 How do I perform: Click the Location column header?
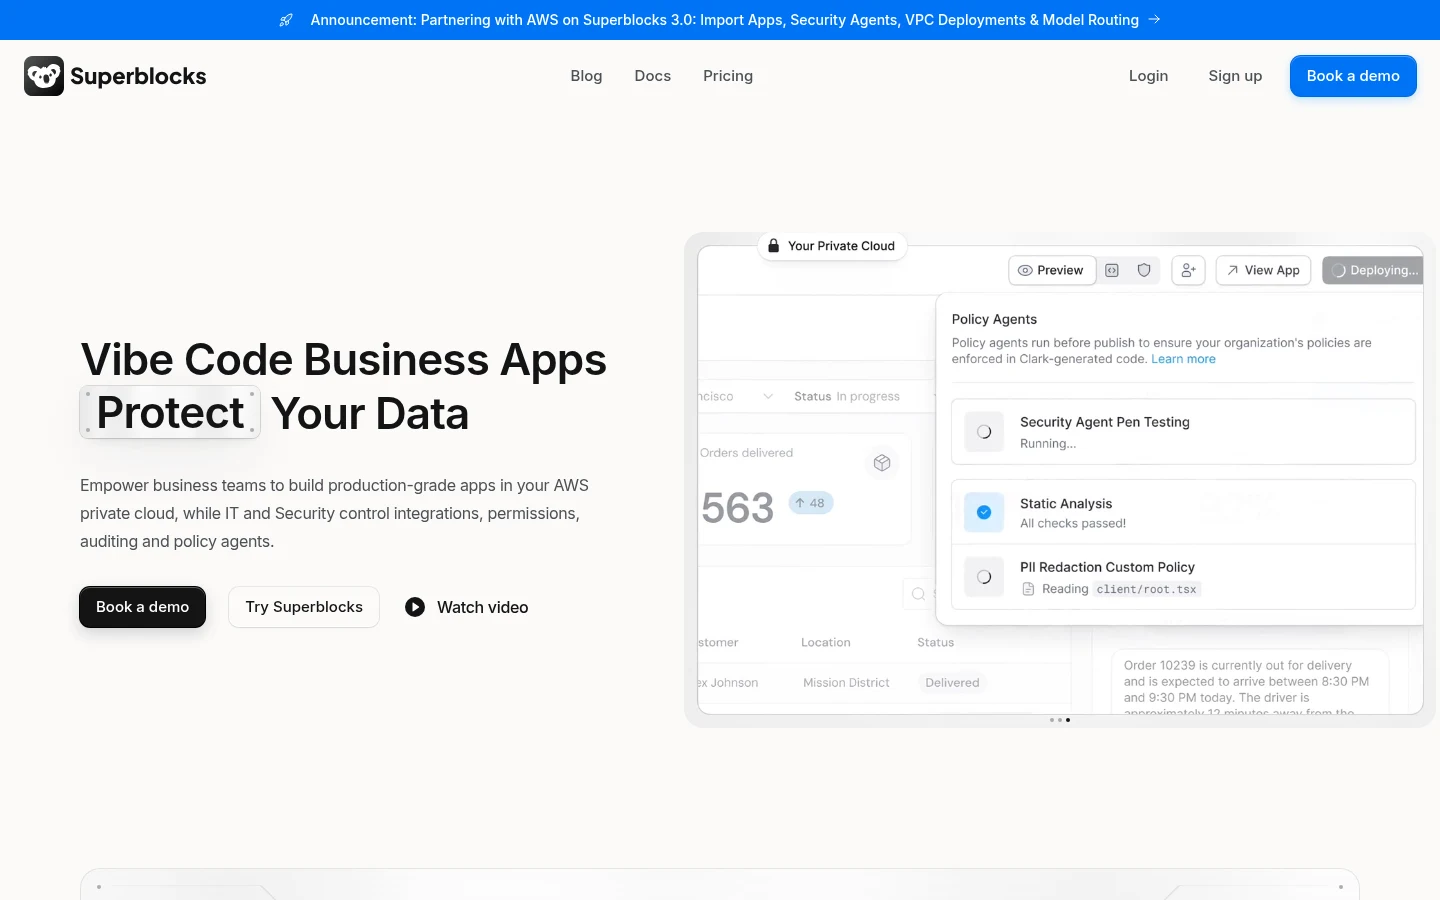[x=826, y=642]
